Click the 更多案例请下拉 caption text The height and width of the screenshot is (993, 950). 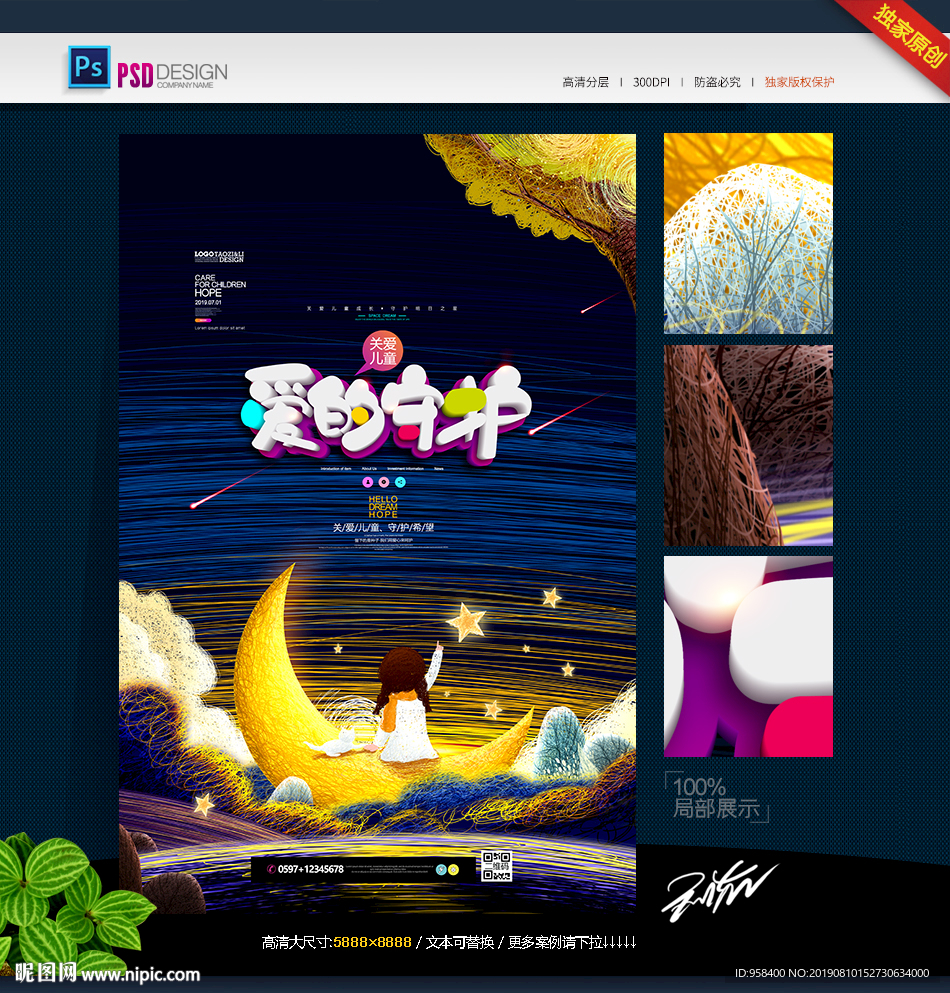[555, 942]
